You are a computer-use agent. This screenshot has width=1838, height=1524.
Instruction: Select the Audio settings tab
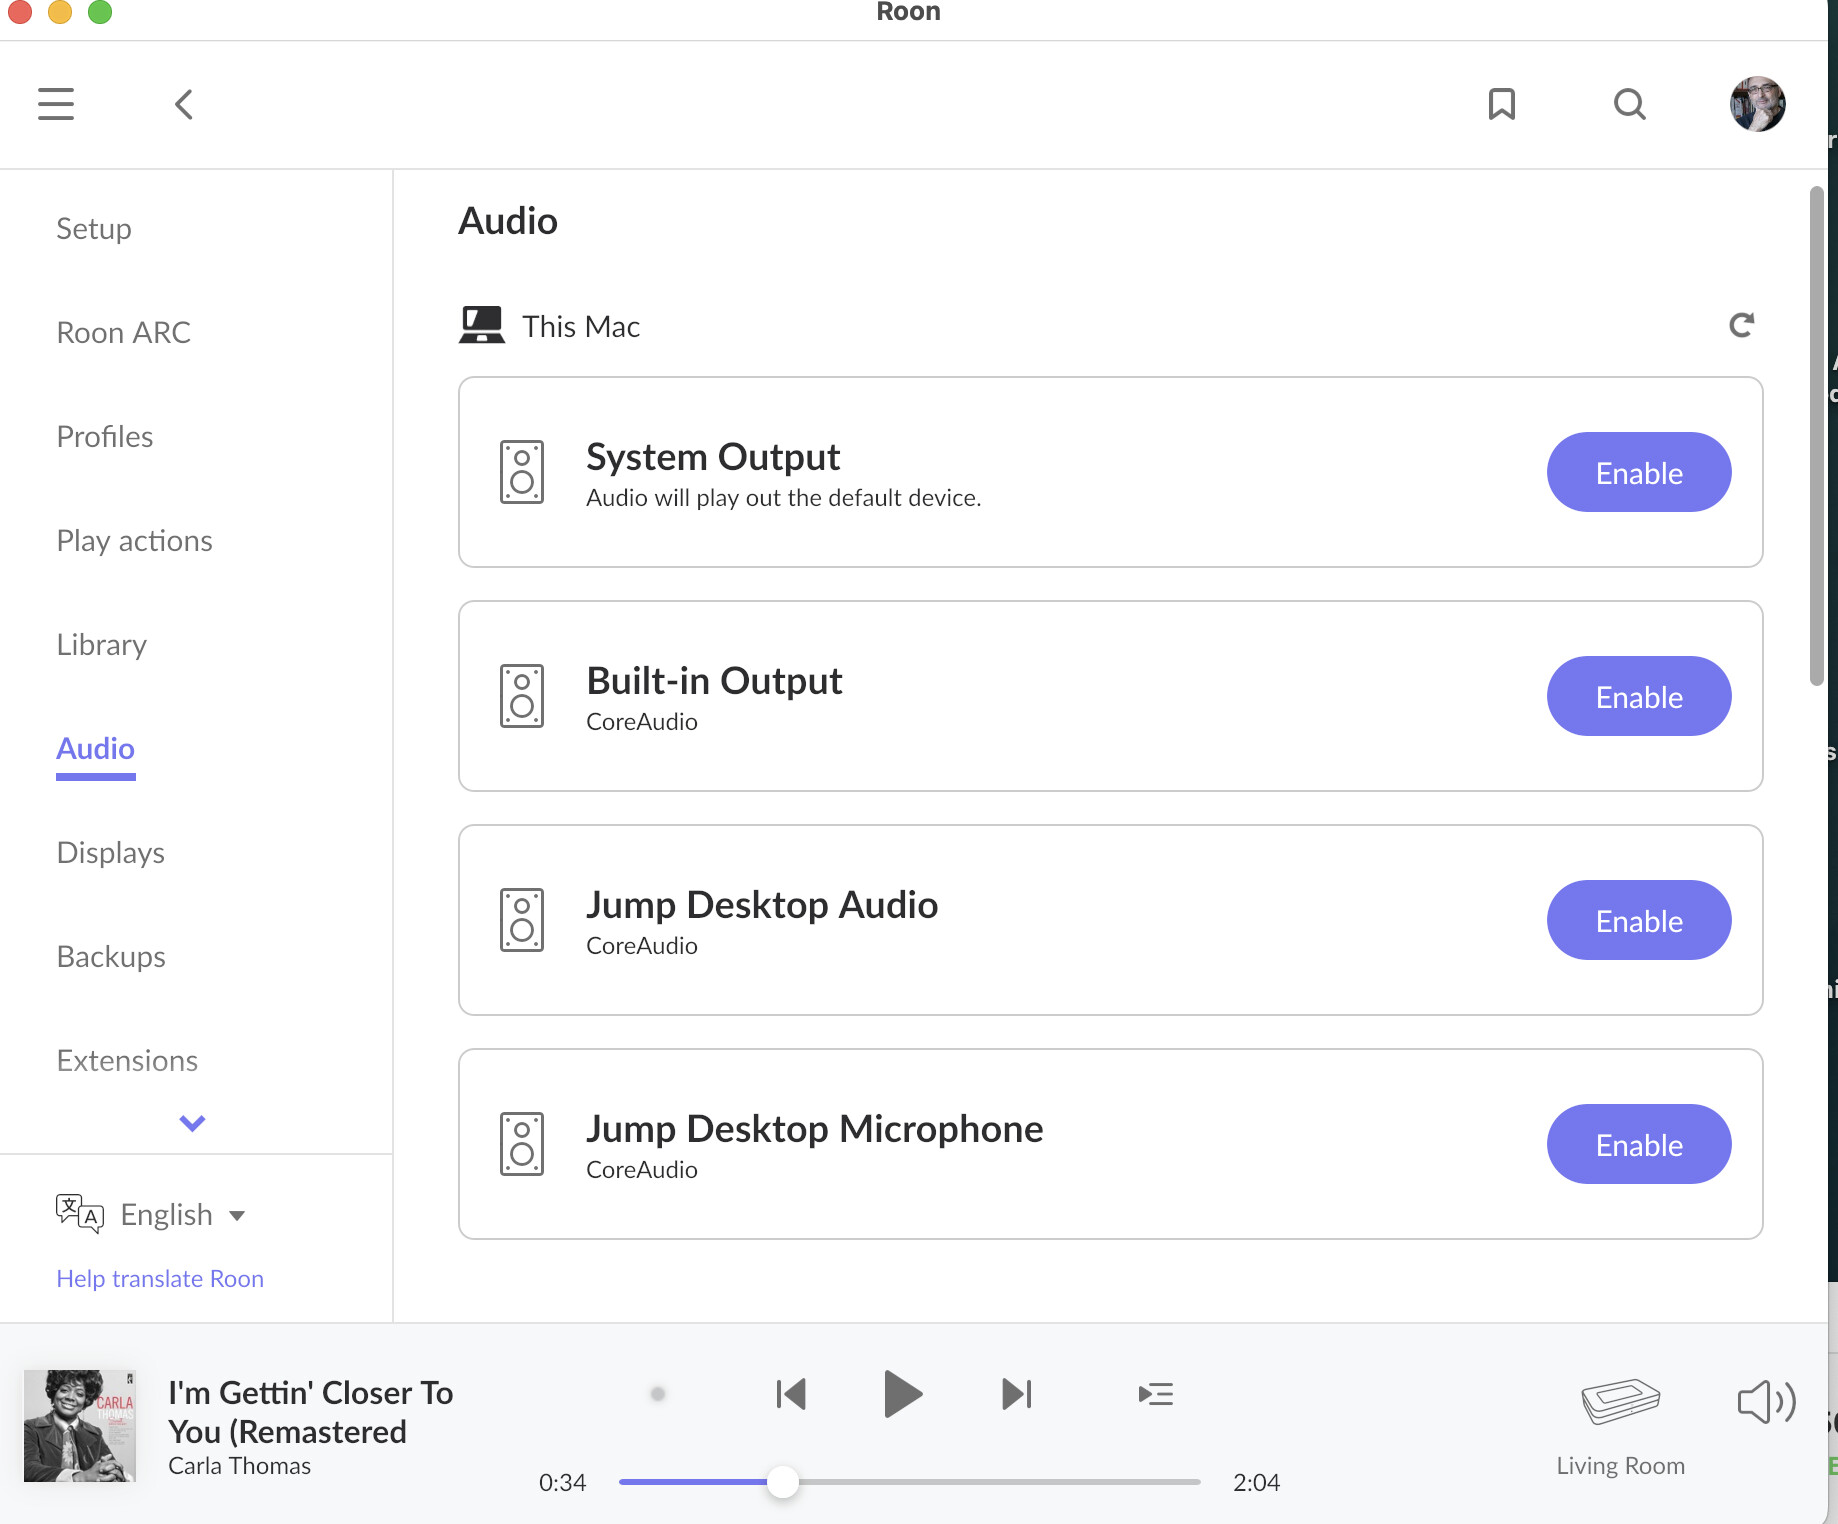(x=95, y=748)
